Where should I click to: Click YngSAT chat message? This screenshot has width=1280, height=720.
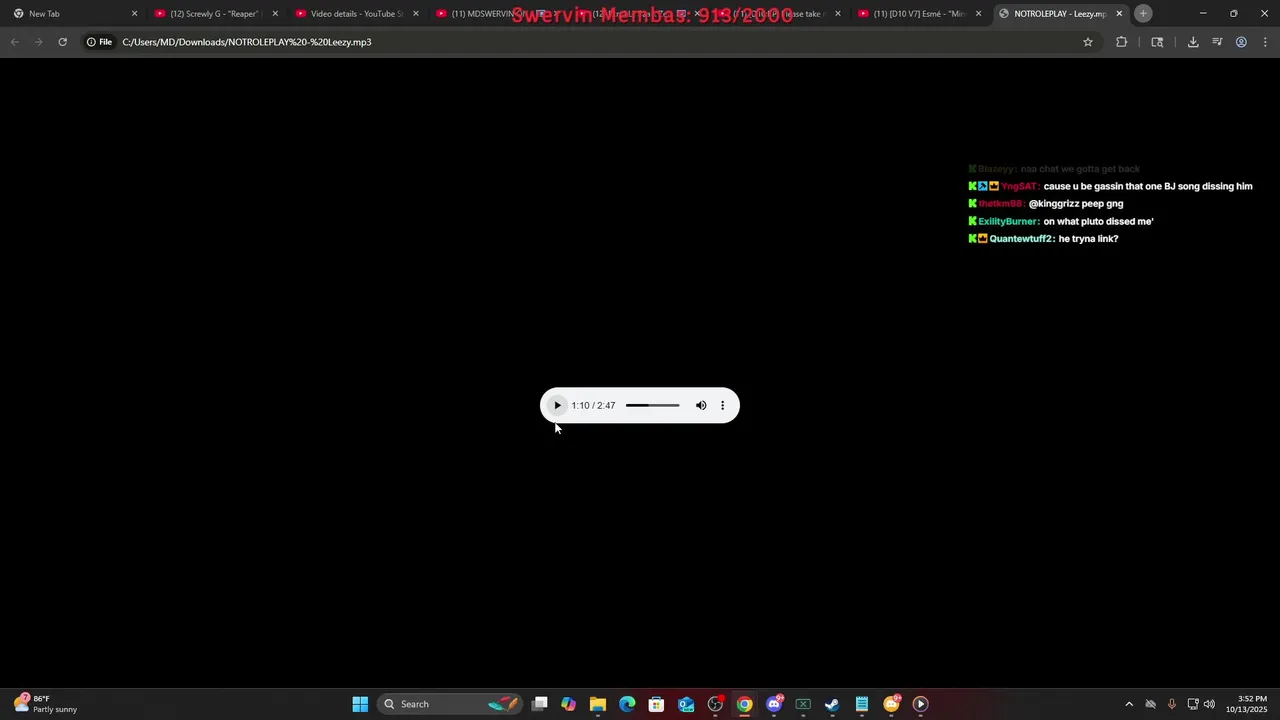click(x=1110, y=186)
